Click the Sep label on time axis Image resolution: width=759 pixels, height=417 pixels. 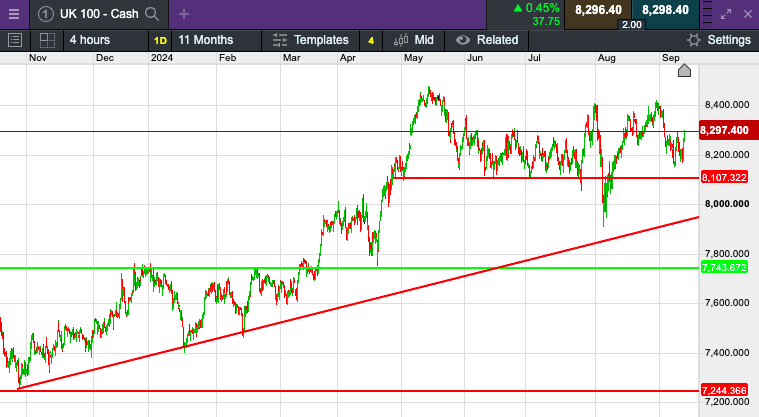pos(670,58)
